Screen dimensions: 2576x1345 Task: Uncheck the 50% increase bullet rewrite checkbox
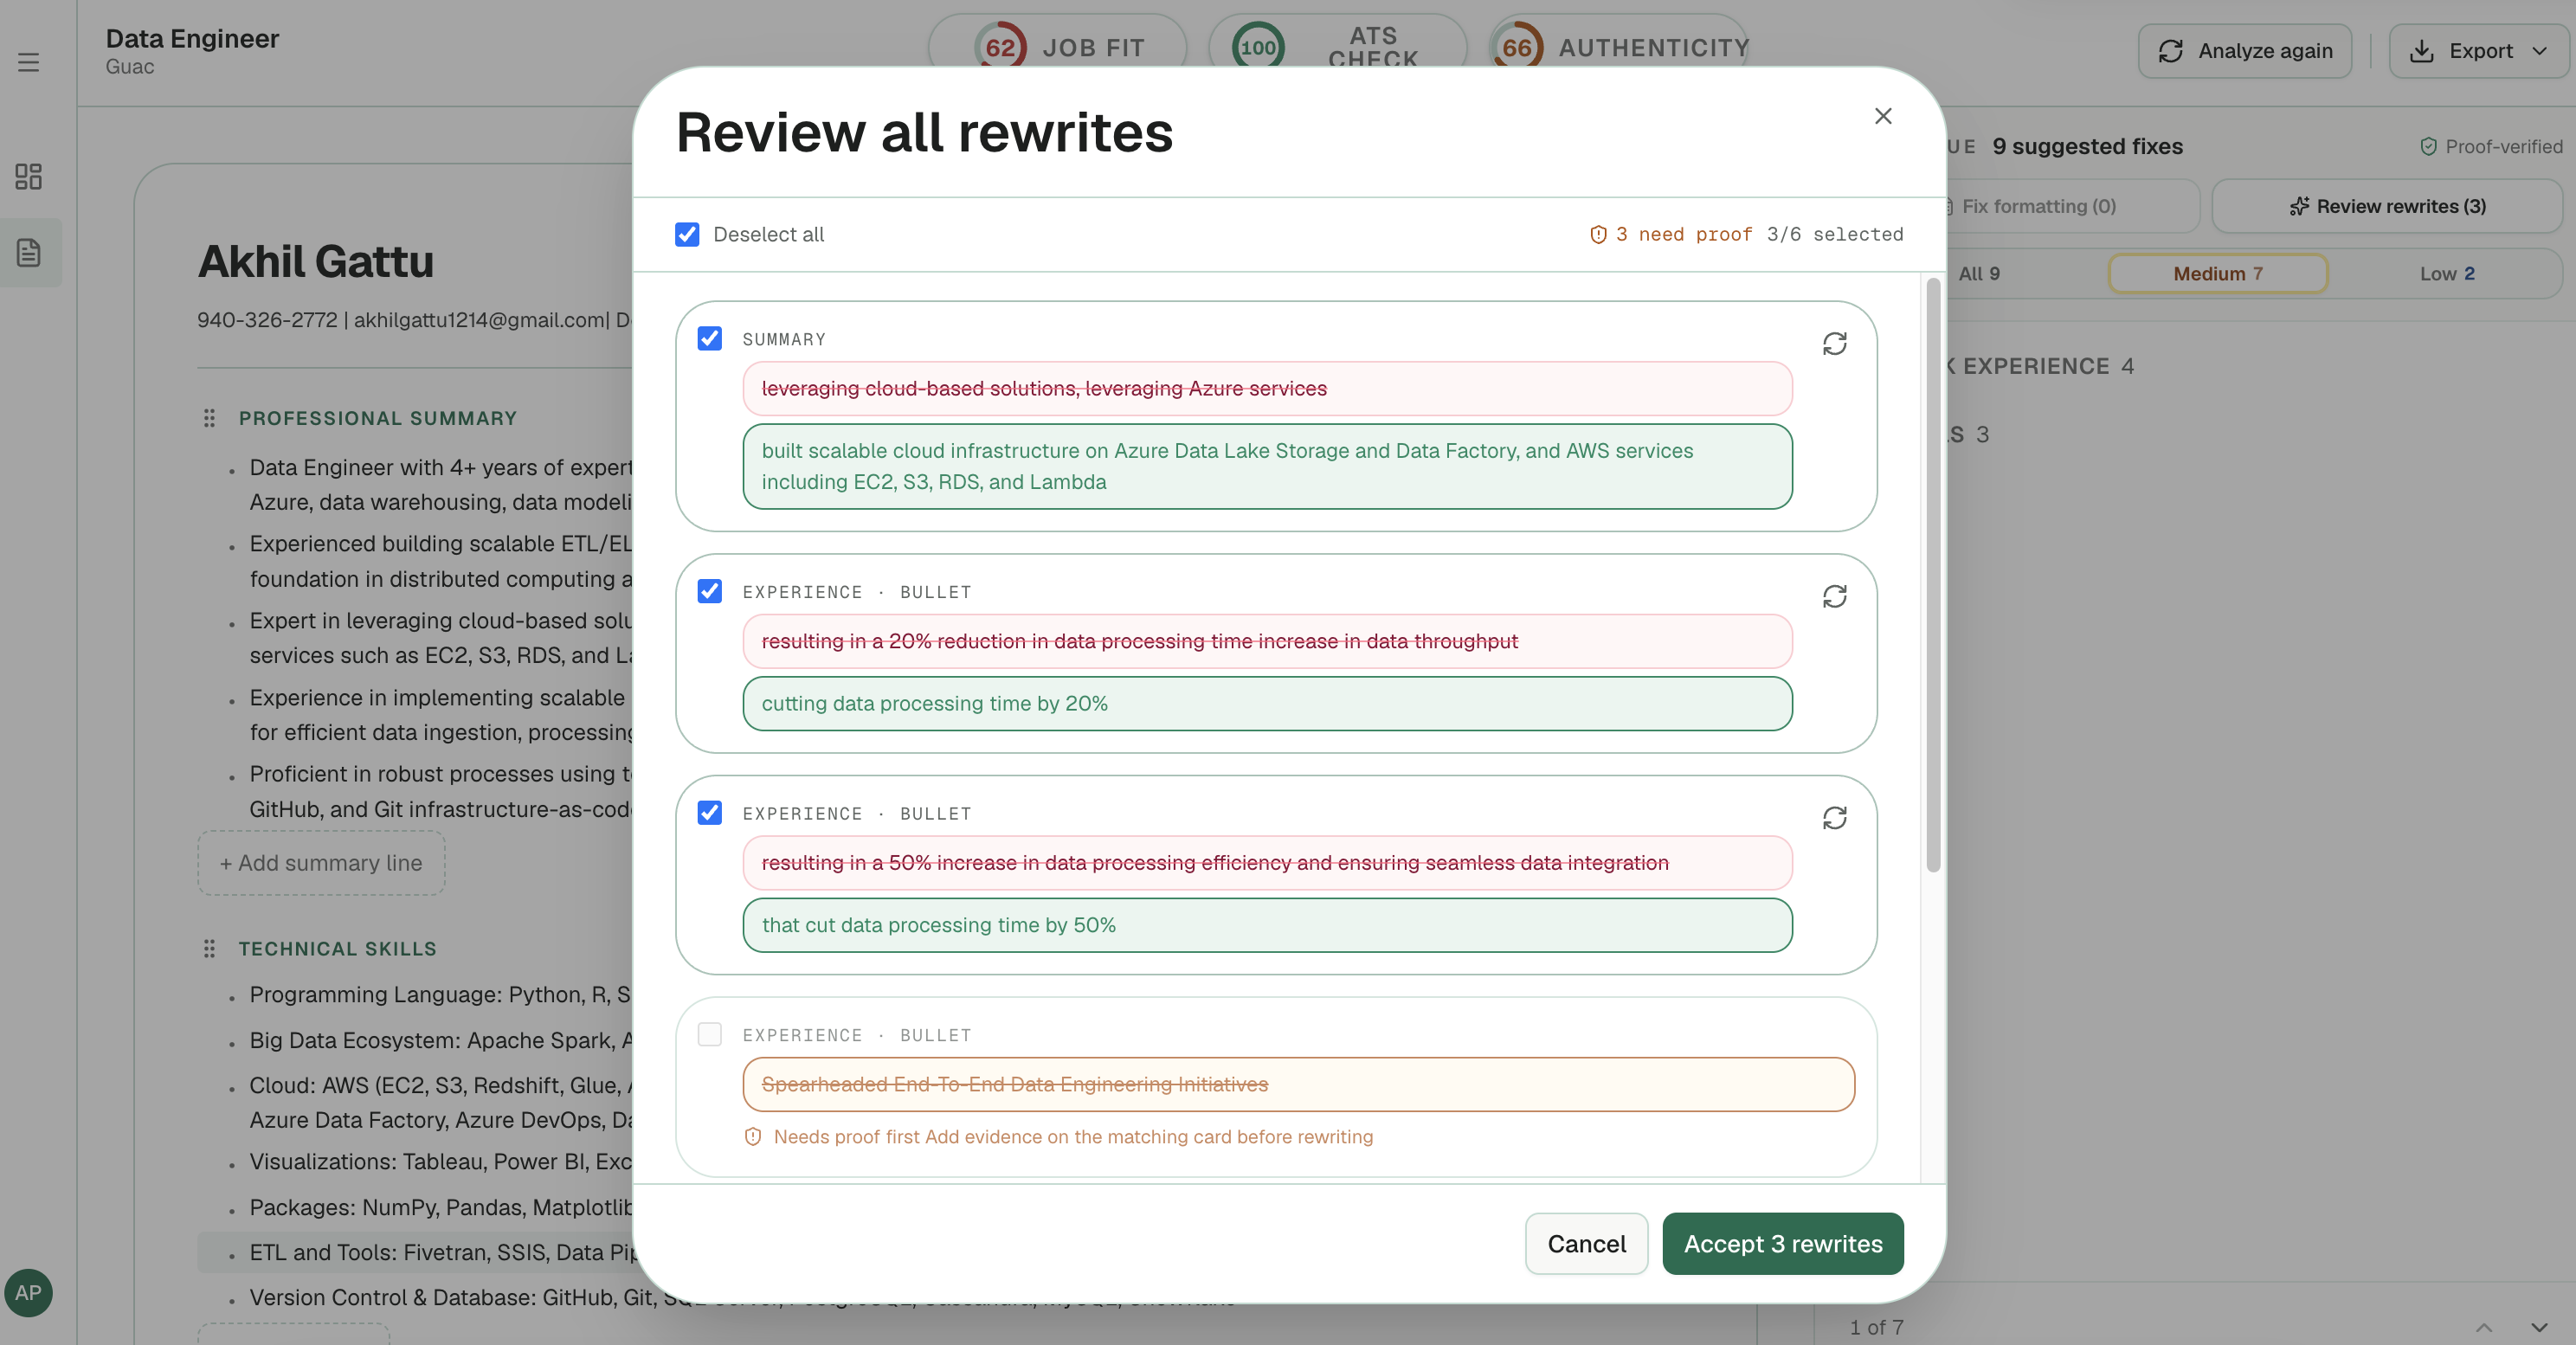point(710,813)
